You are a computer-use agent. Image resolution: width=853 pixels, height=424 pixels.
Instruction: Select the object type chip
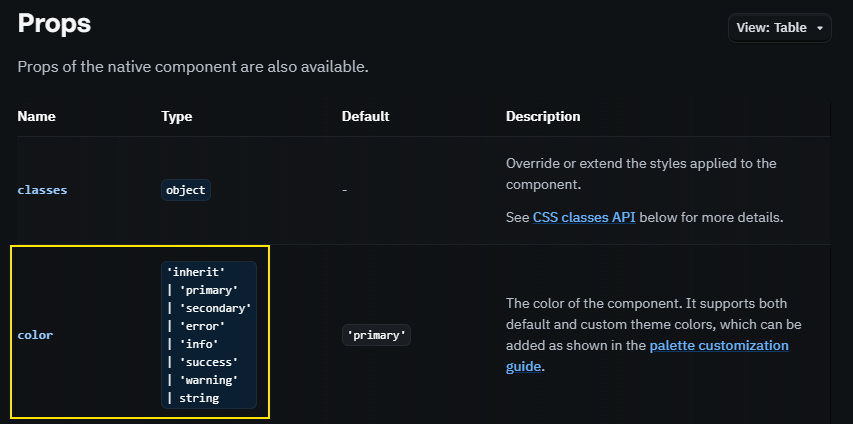(186, 190)
